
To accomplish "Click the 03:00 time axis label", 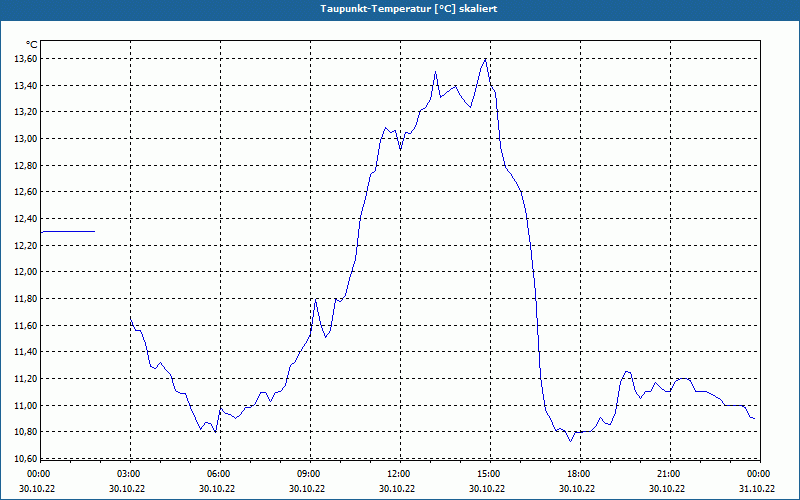I will click(130, 474).
